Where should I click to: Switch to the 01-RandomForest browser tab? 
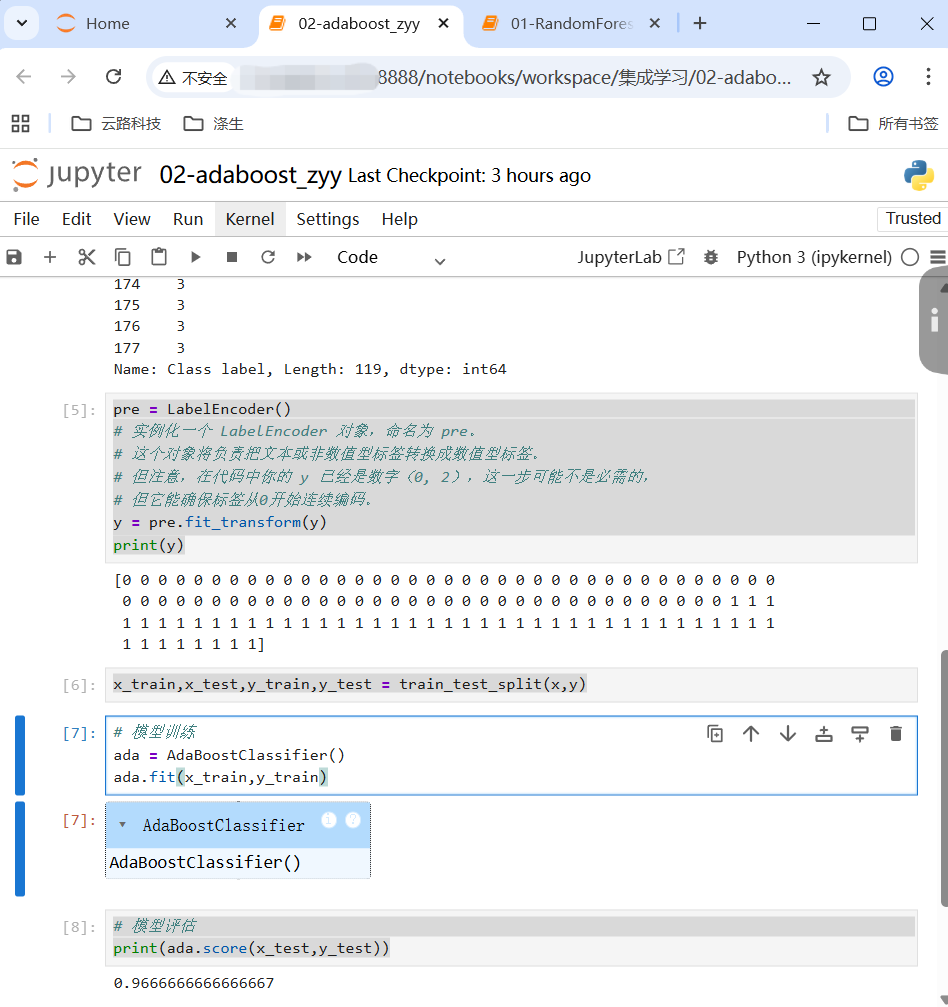(x=570, y=24)
